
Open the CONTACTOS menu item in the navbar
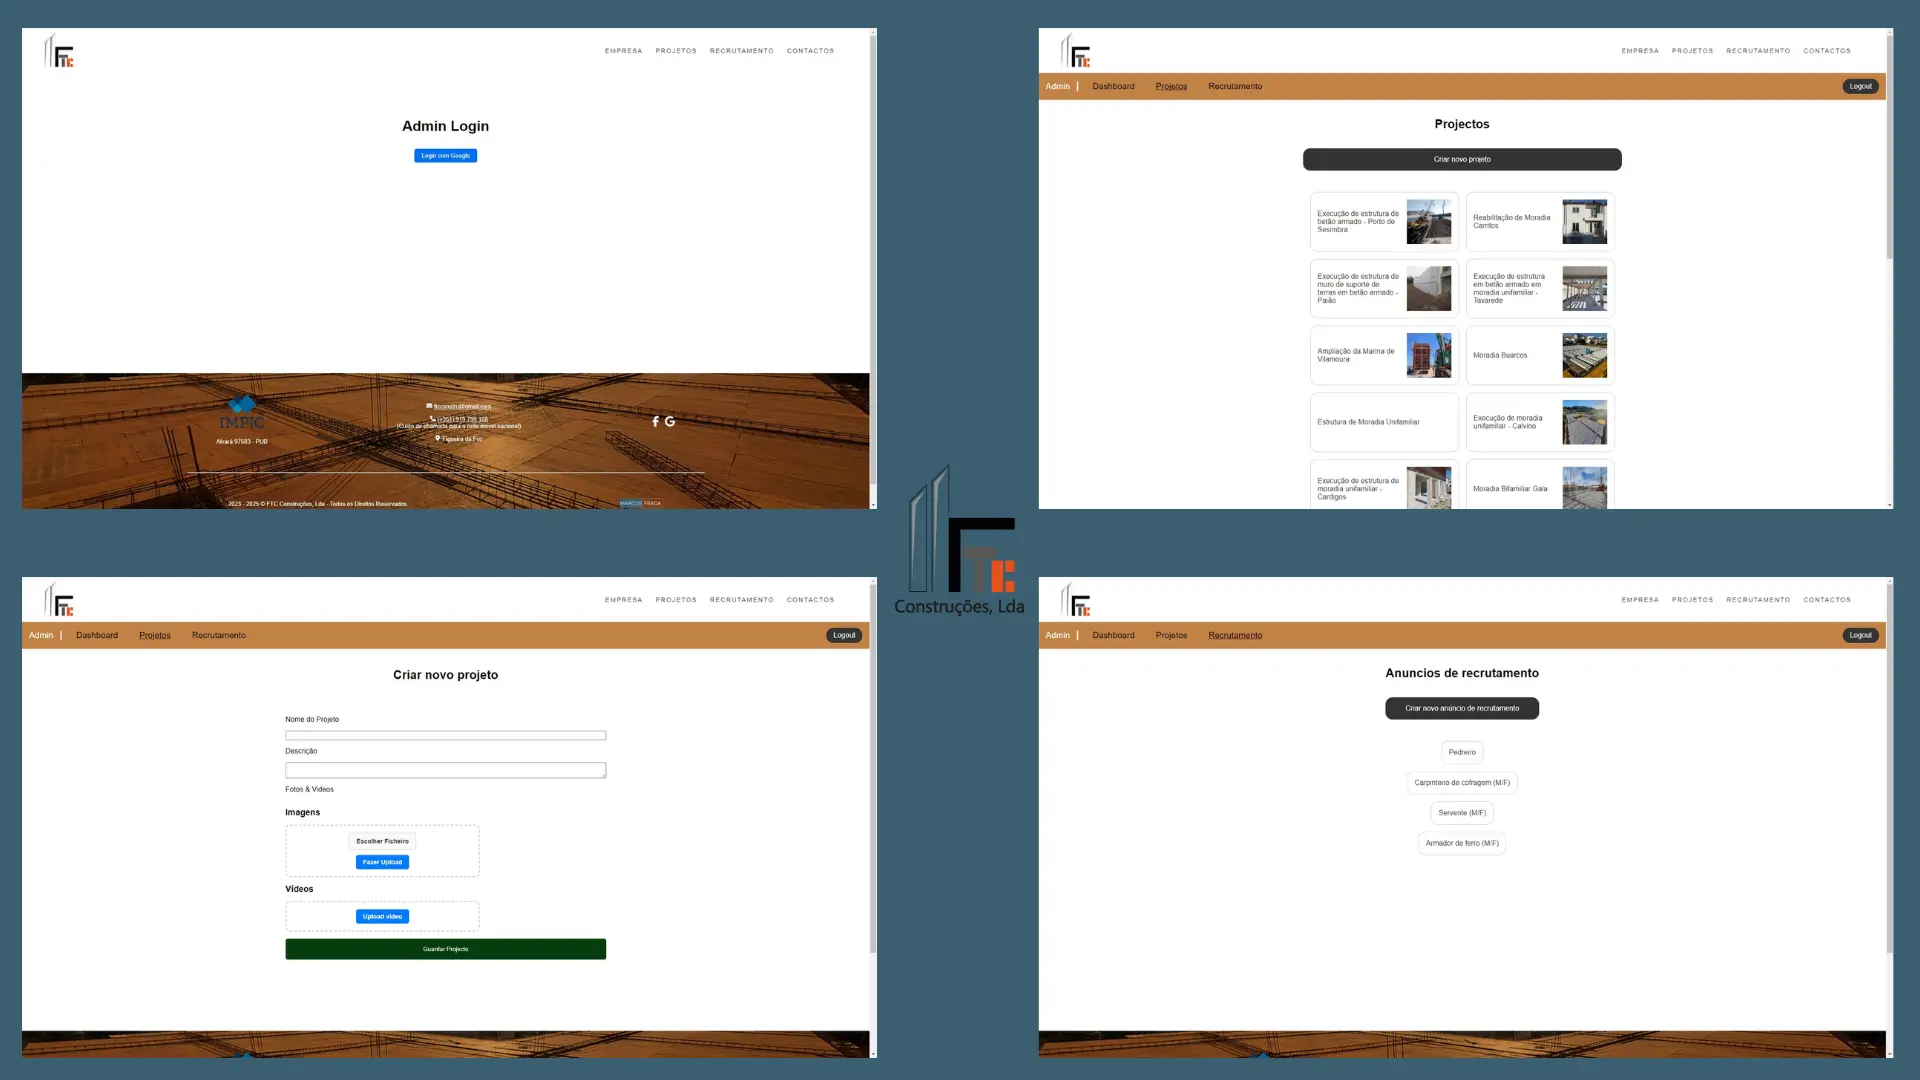tap(810, 50)
